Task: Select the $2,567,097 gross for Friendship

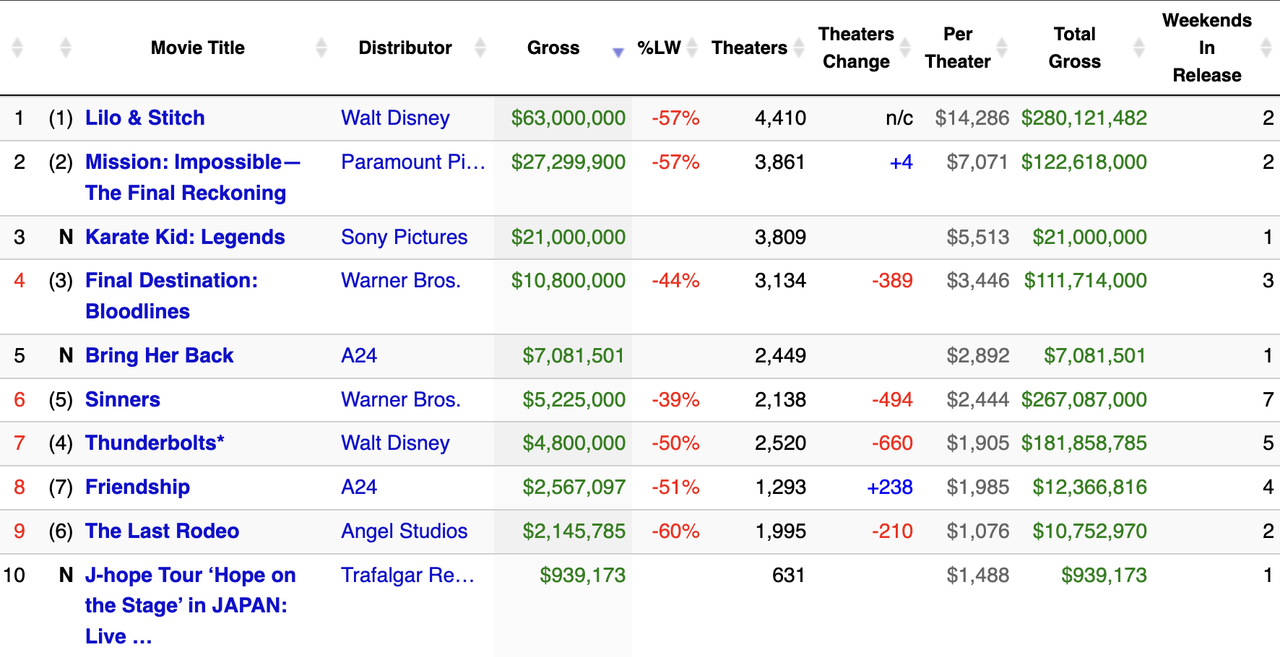Action: 574,487
